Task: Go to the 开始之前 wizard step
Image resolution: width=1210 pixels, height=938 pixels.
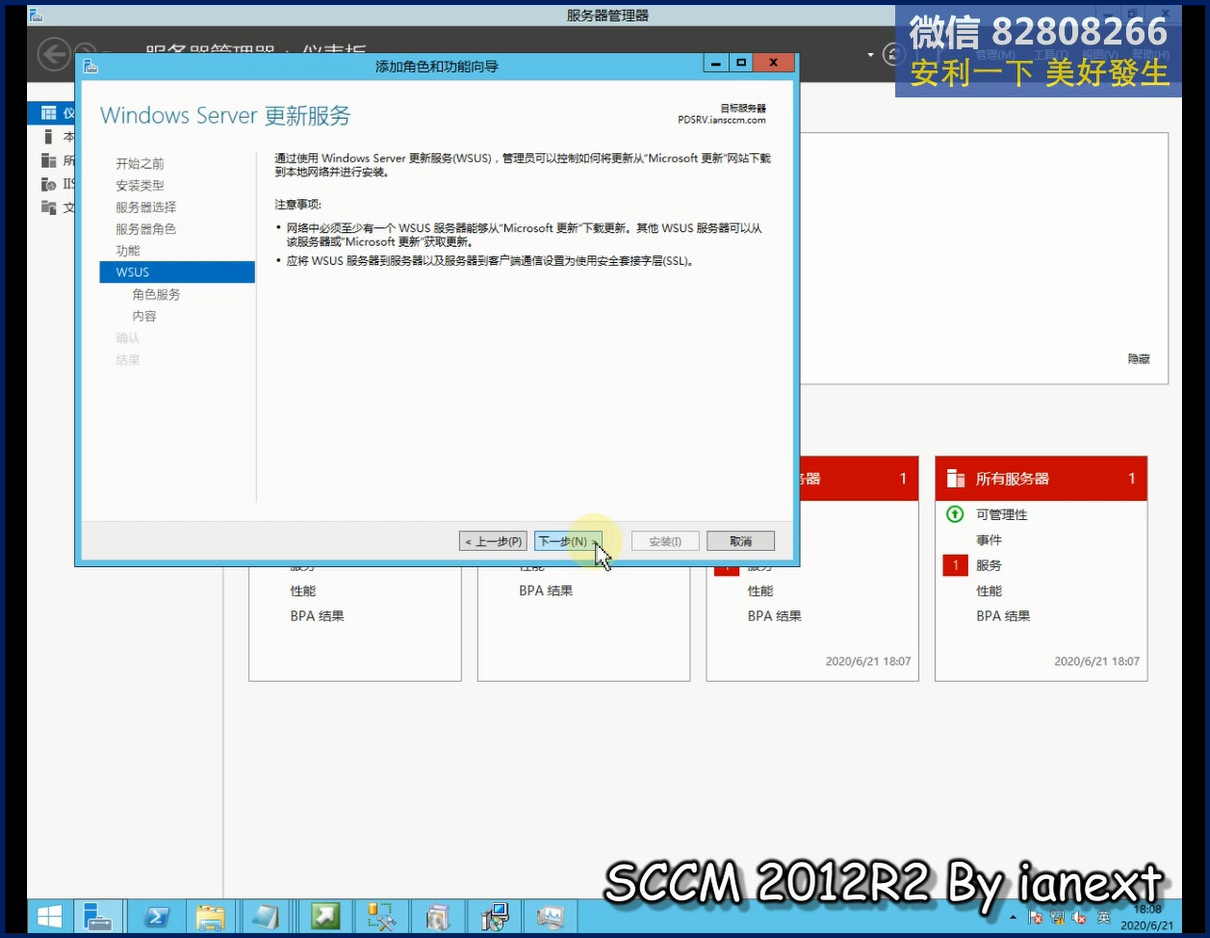Action: (140, 164)
